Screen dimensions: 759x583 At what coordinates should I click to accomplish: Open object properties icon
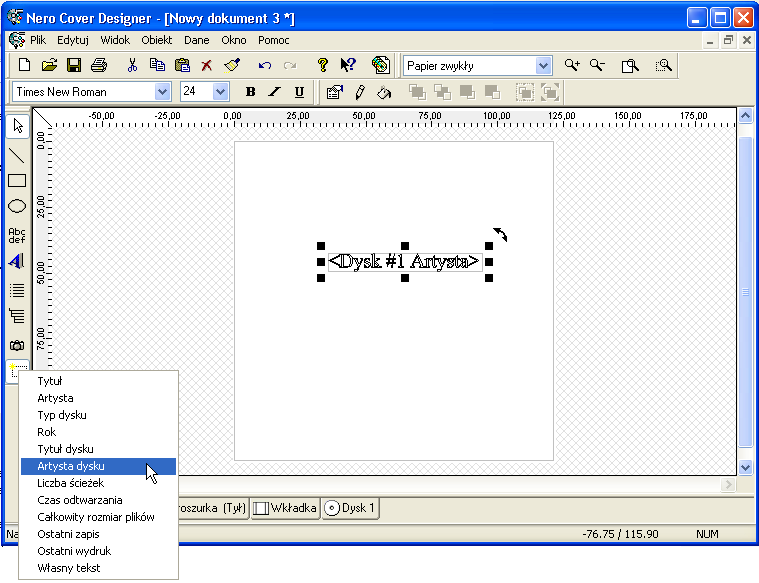334,92
